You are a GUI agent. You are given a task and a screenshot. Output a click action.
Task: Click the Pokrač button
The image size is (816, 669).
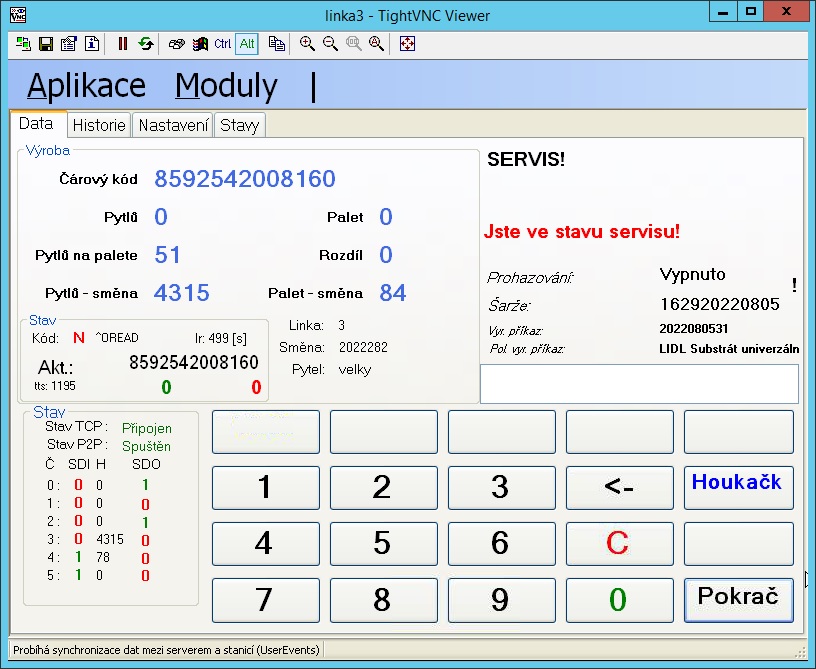(x=738, y=598)
